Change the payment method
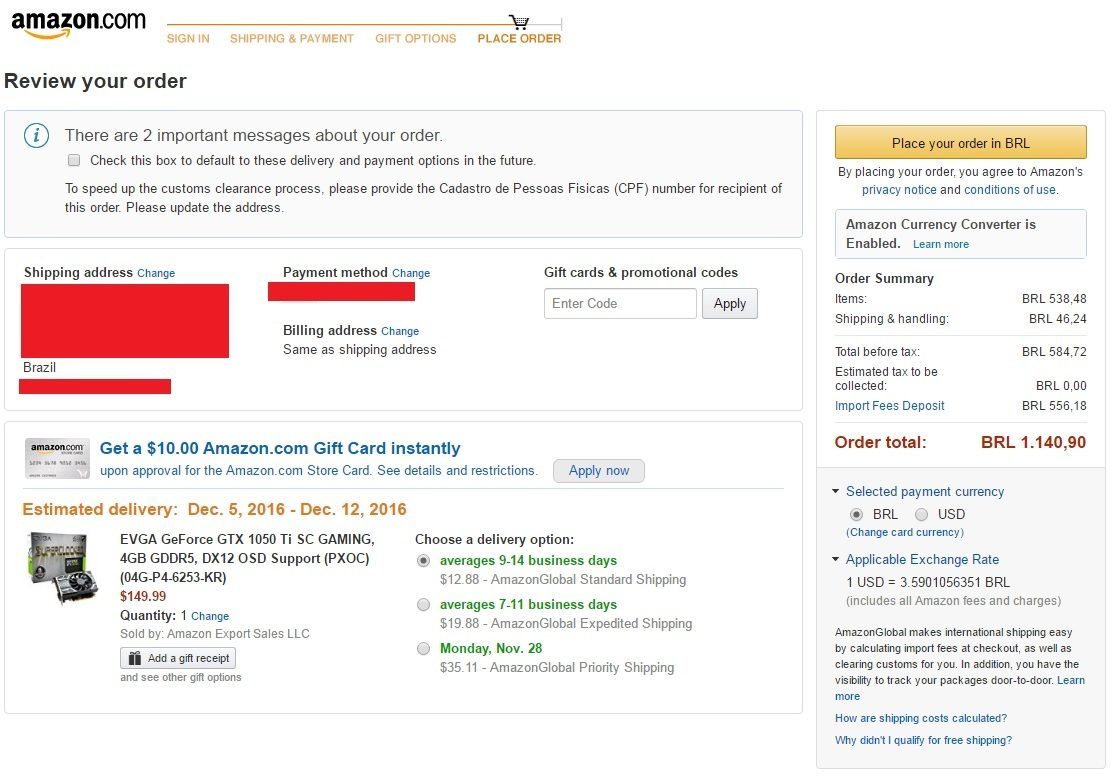1113x778 pixels. pyautogui.click(x=411, y=273)
